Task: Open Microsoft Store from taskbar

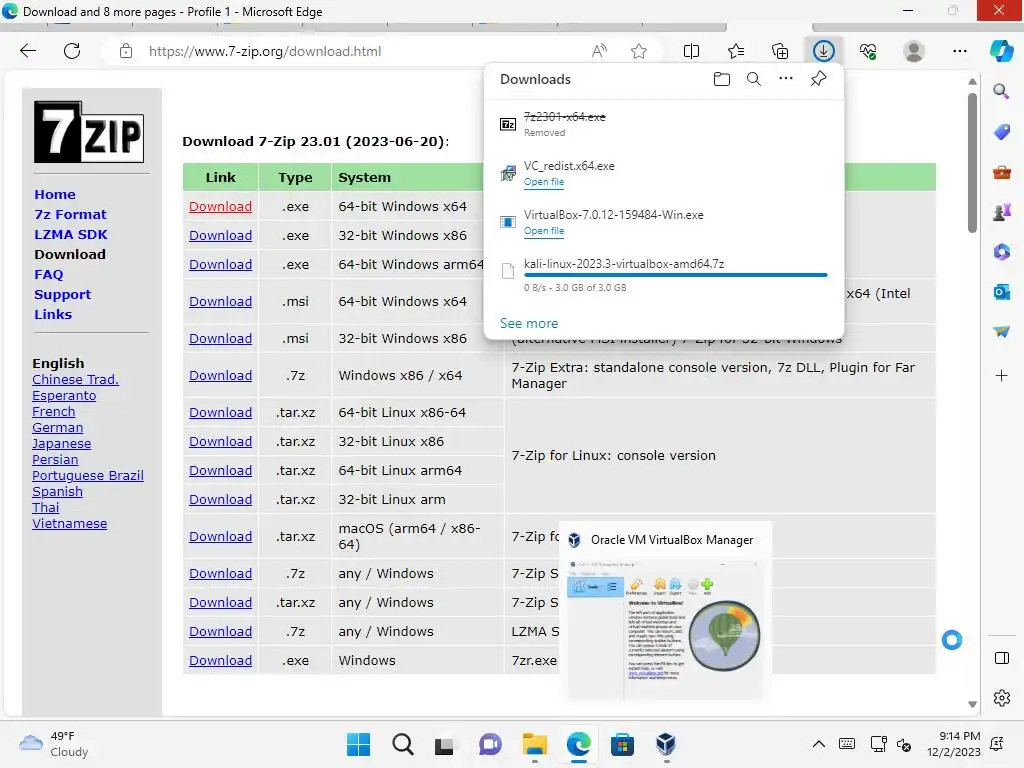Action: (622, 744)
